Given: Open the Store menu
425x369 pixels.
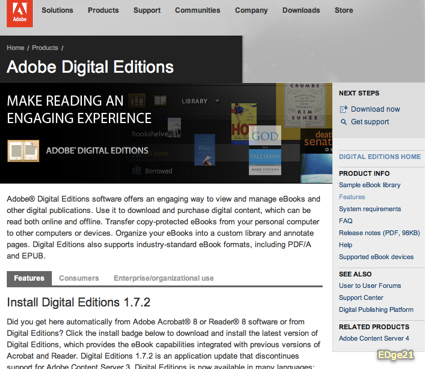Looking at the screenshot, I should pyautogui.click(x=344, y=10).
